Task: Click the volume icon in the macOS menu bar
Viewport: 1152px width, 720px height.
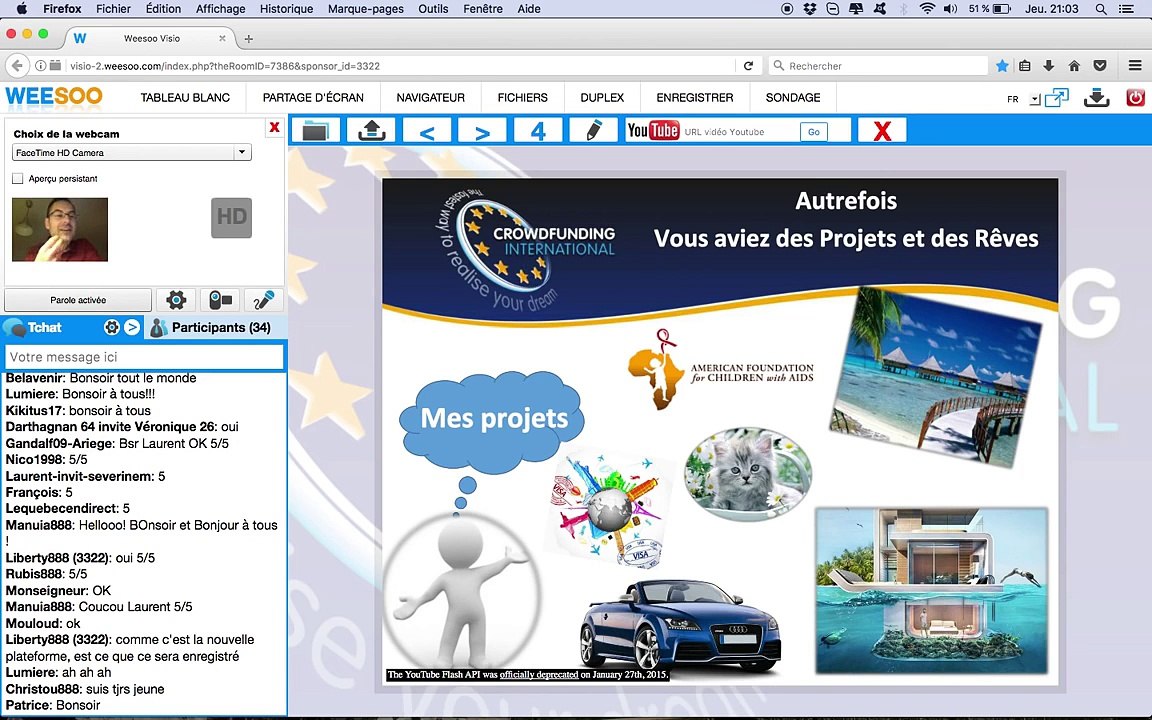Action: [x=951, y=9]
